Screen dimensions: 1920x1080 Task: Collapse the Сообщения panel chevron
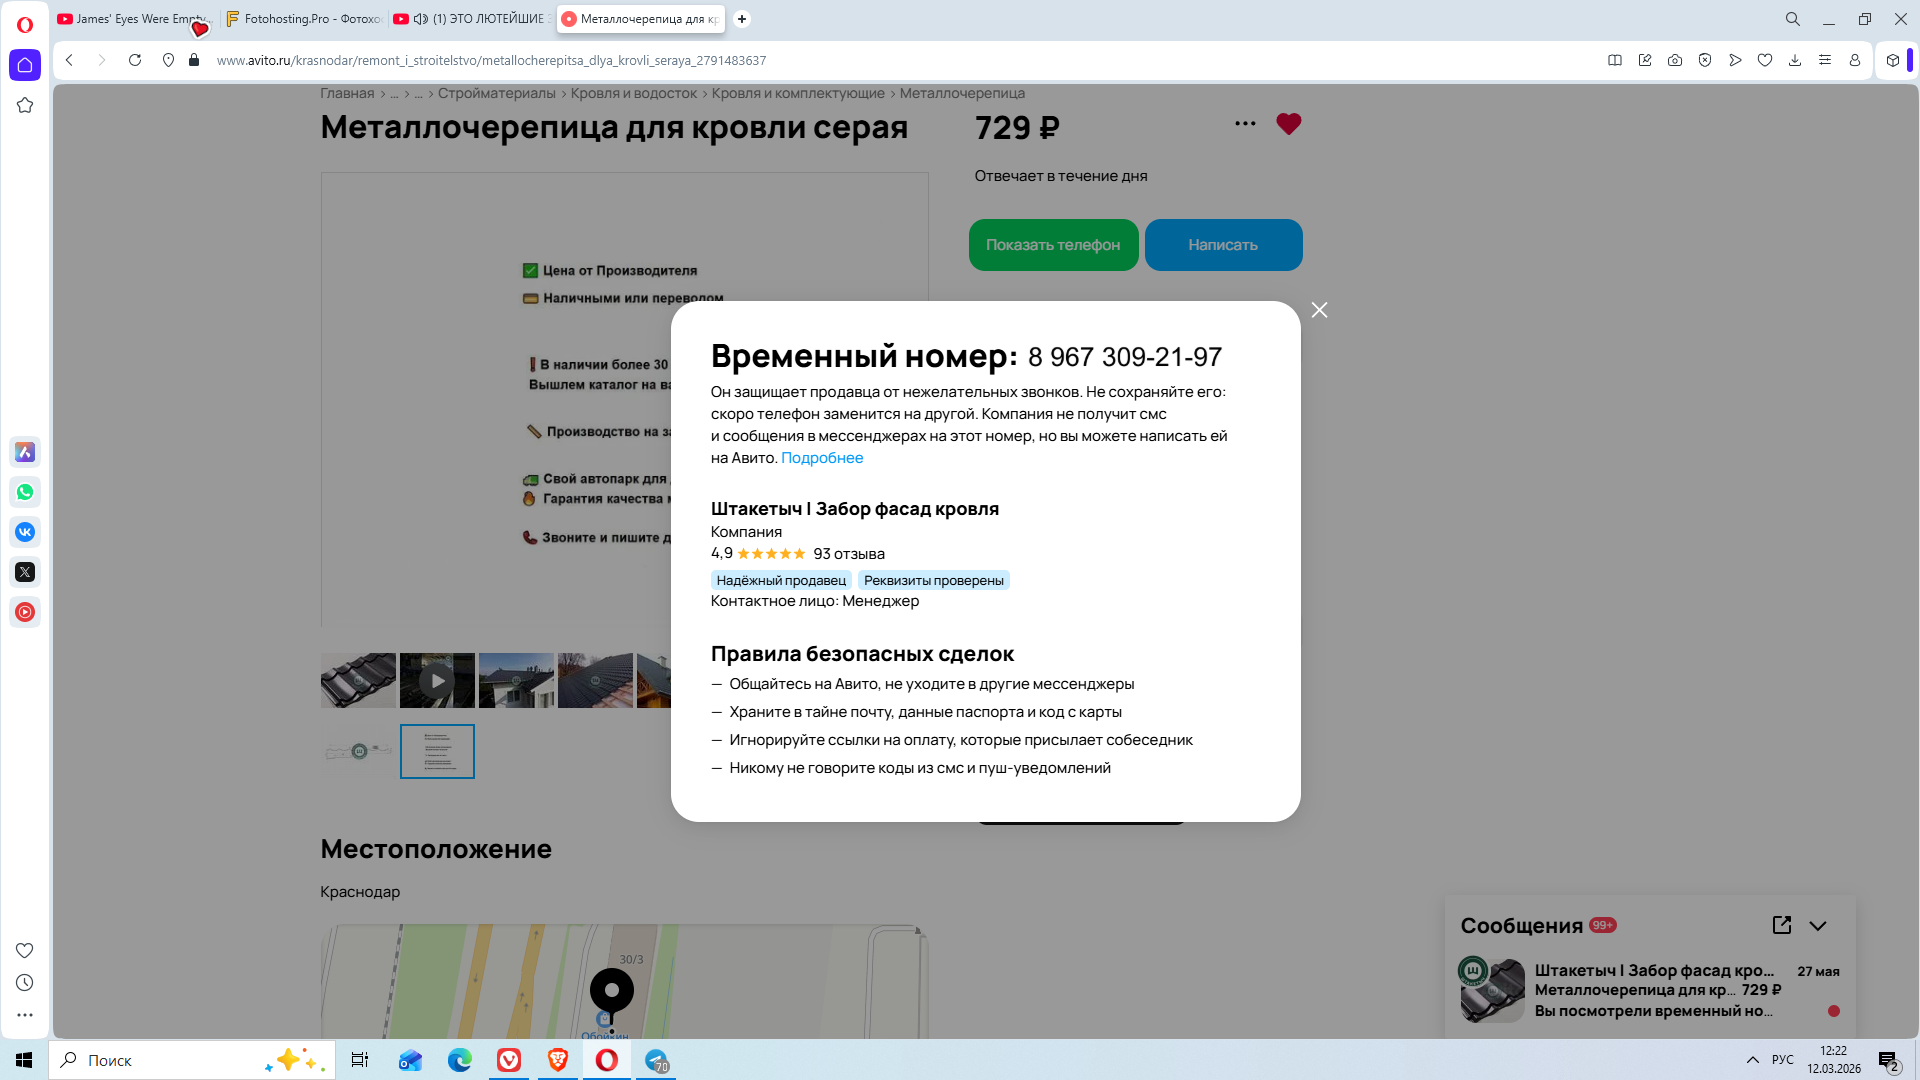click(1818, 926)
